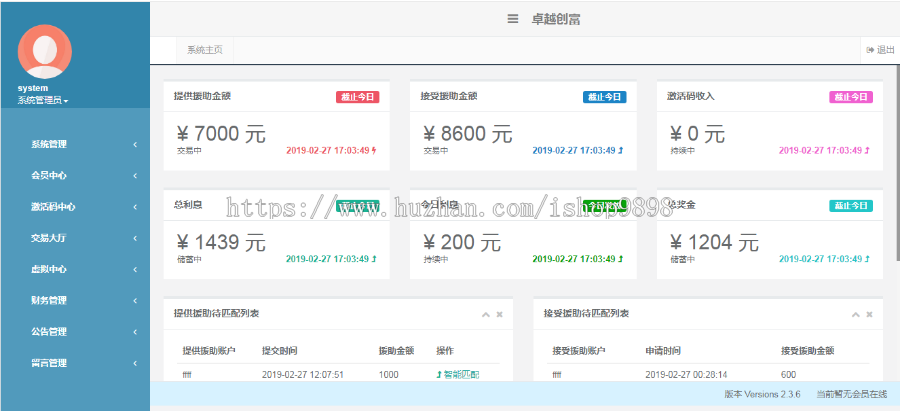Click the chevron next to 留言管理
This screenshot has width=900, height=411.
pos(135,363)
